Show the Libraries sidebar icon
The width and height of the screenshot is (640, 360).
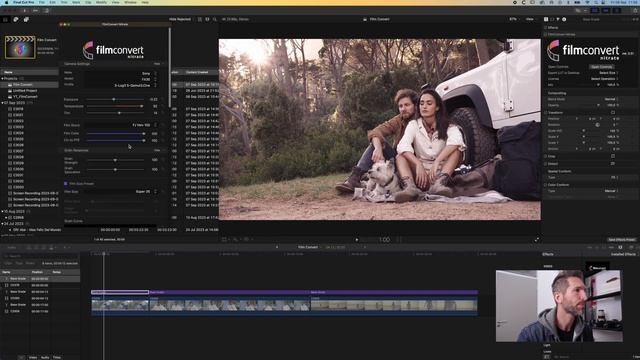click(x=5, y=19)
